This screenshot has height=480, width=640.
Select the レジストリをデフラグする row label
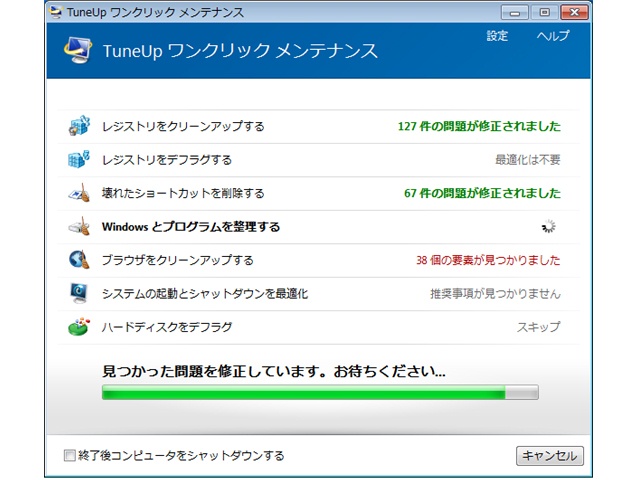point(167,160)
